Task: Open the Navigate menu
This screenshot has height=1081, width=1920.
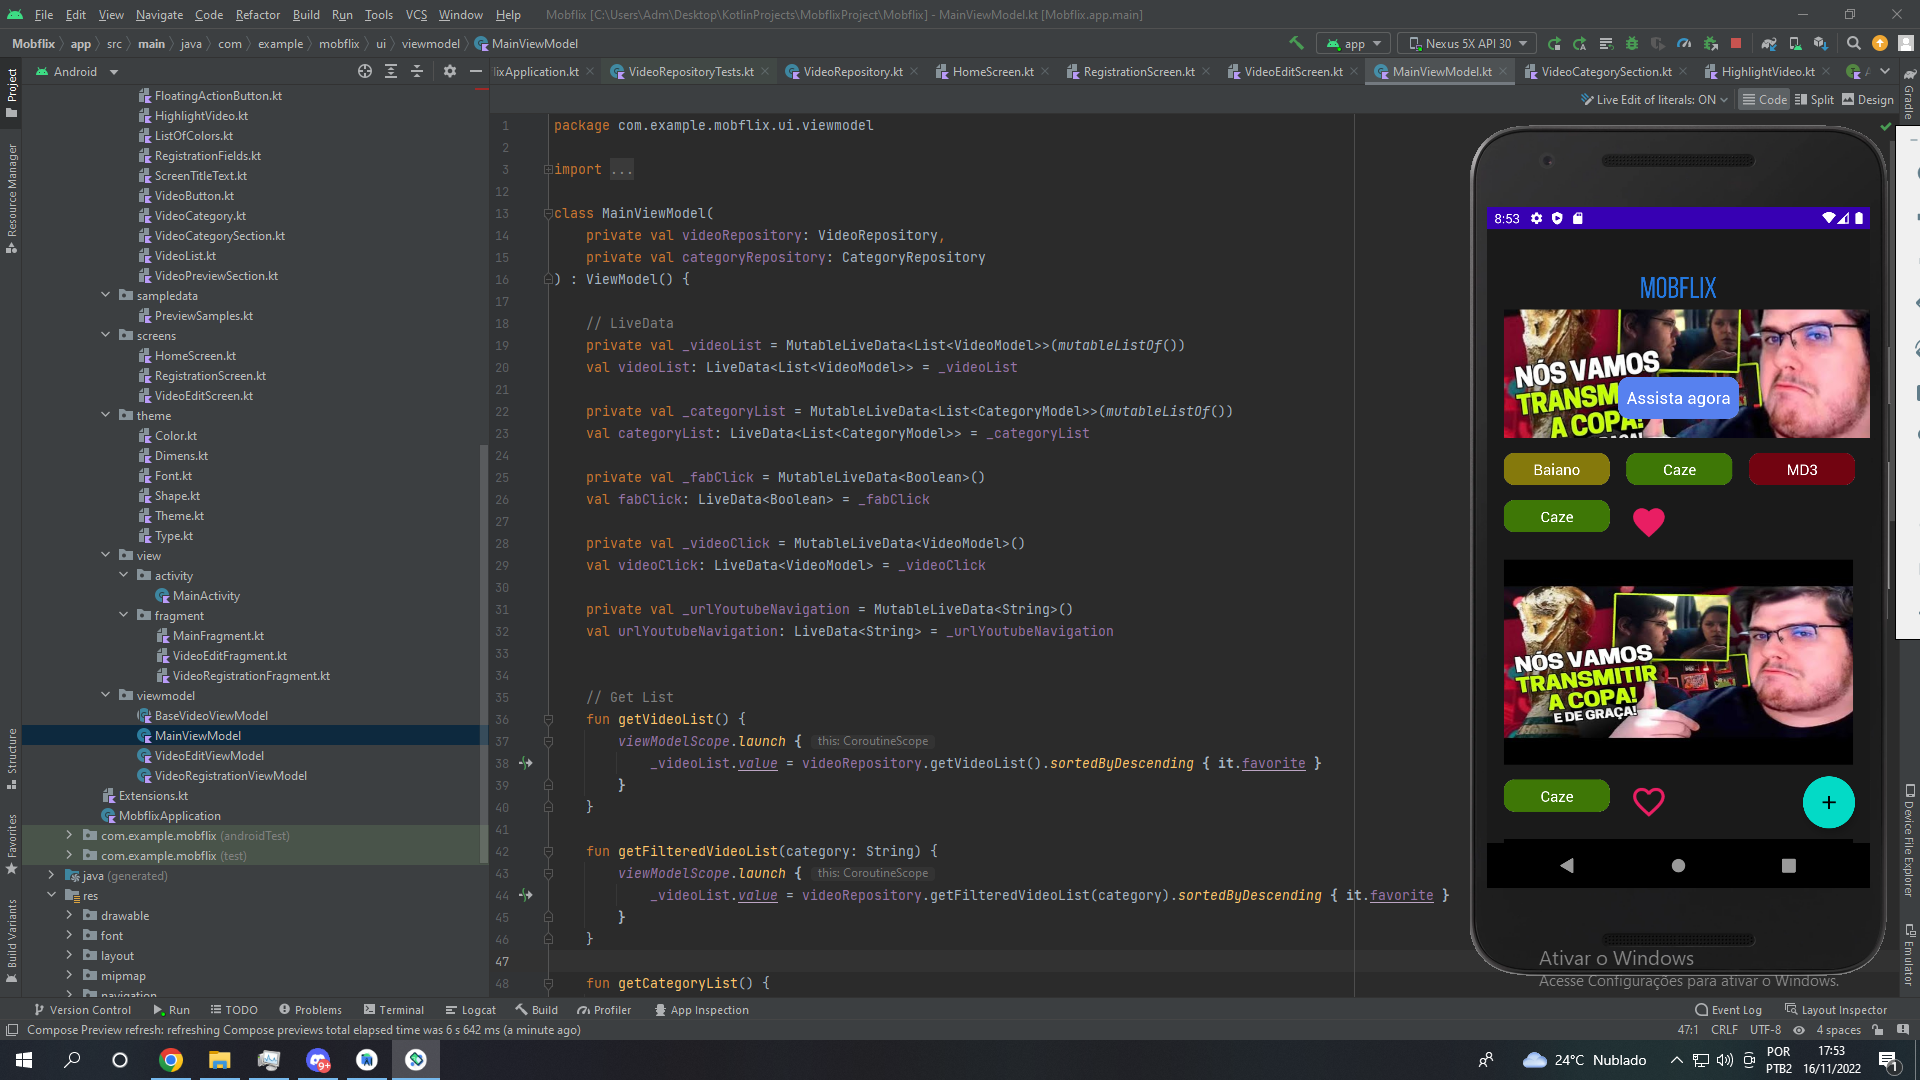Action: point(160,15)
